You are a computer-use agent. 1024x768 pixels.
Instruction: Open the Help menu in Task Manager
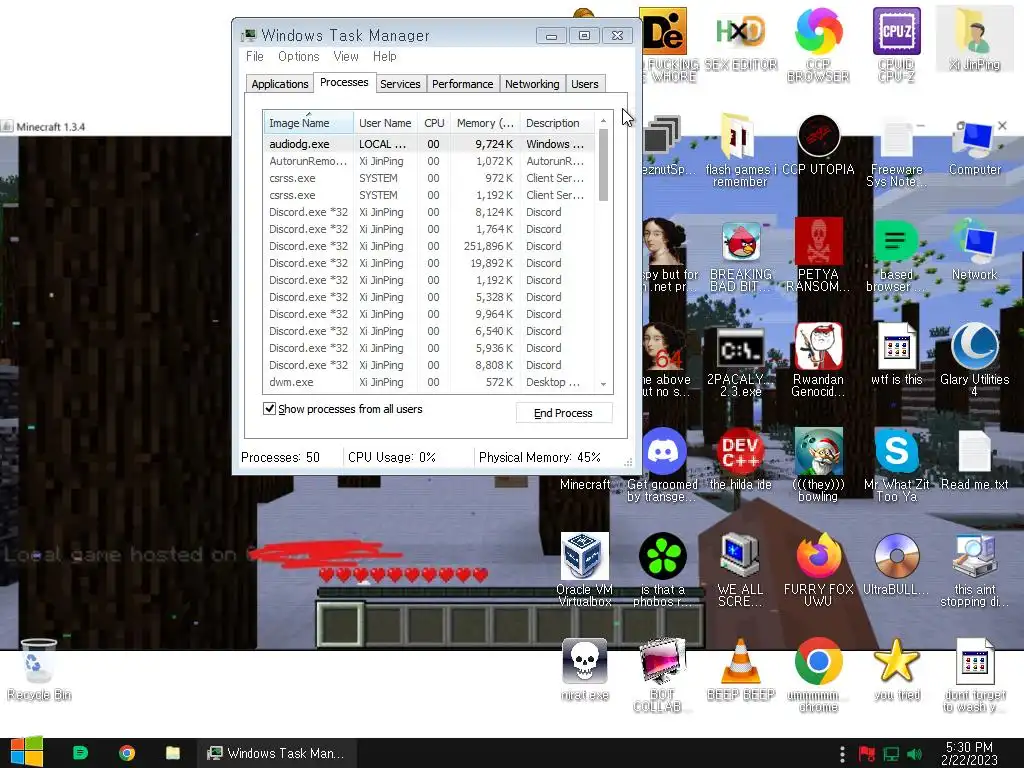click(x=385, y=57)
